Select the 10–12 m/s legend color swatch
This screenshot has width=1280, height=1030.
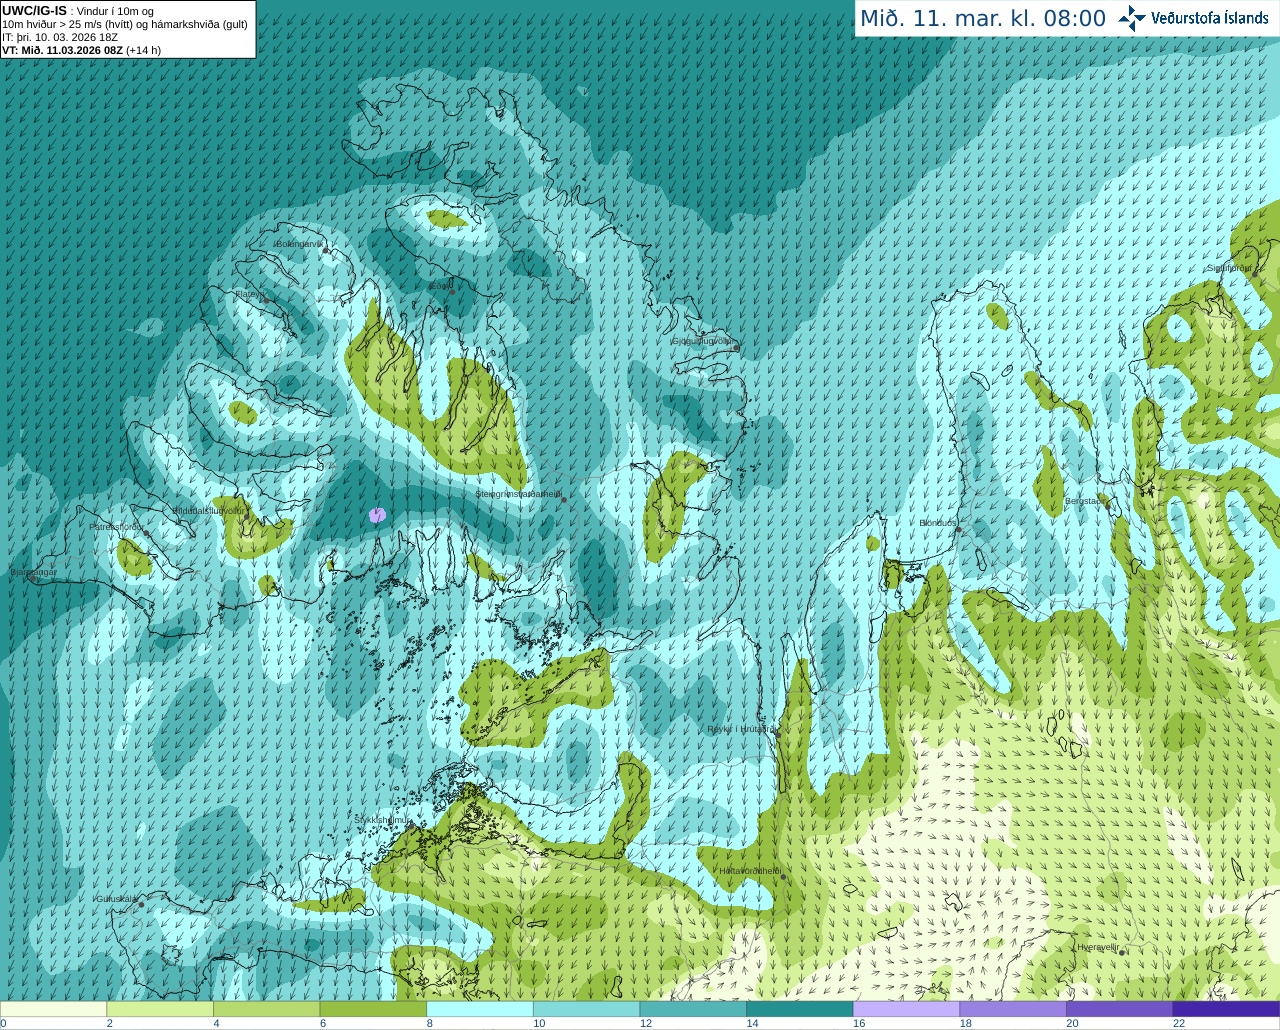point(586,1009)
